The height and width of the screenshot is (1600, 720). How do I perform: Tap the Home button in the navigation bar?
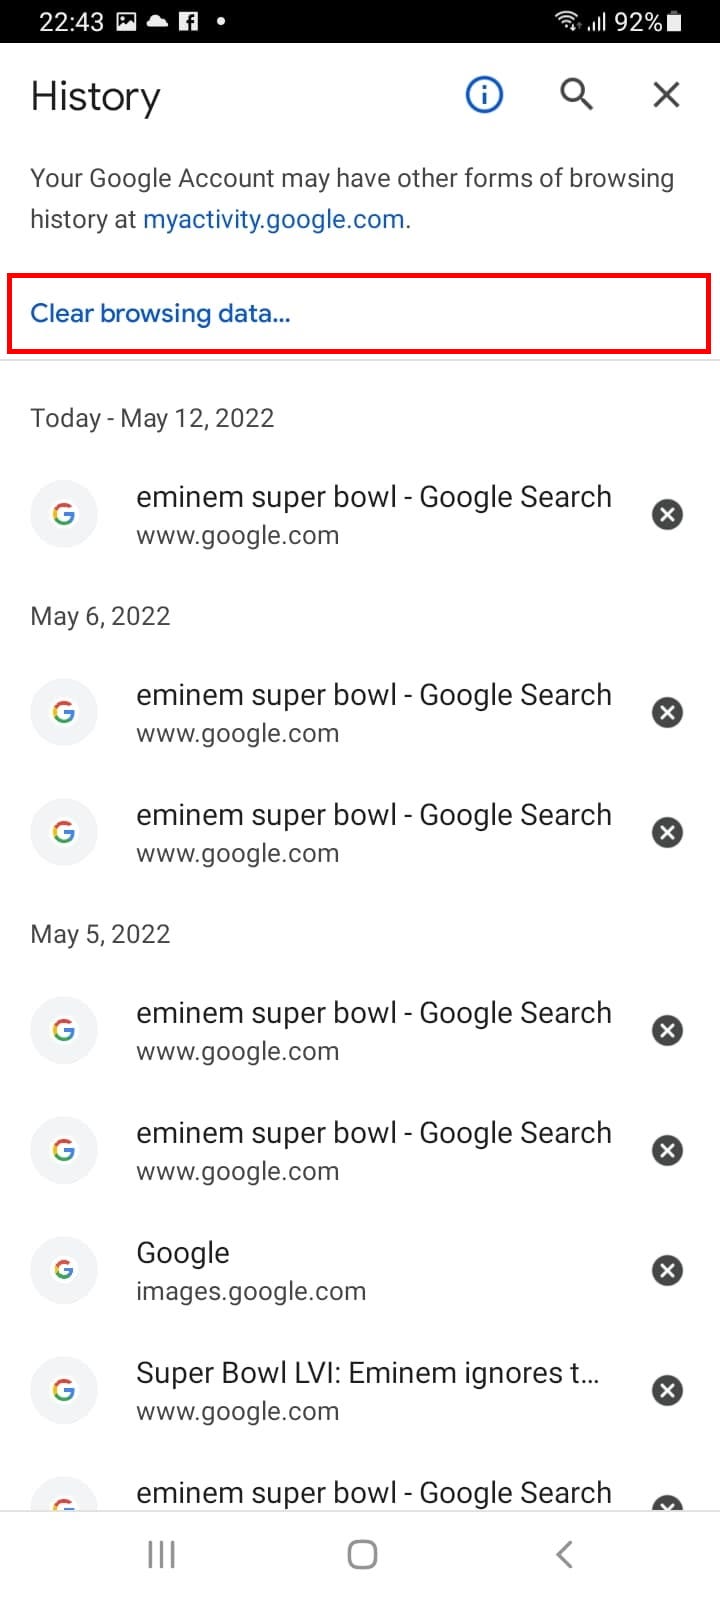(361, 1553)
